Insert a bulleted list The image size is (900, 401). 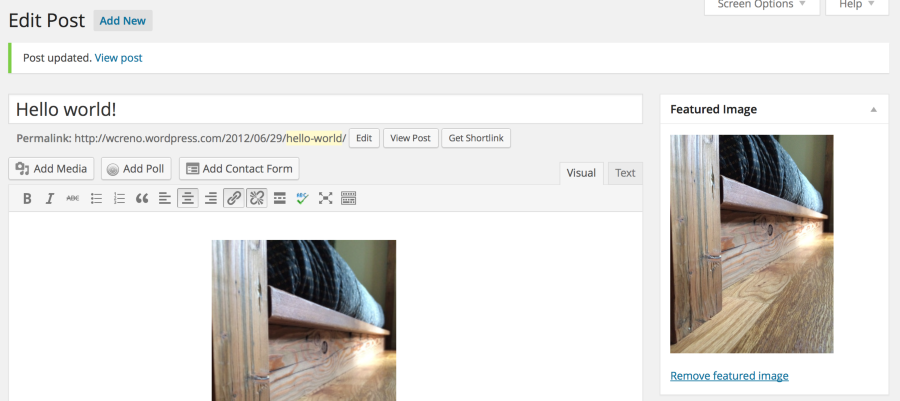coord(97,199)
